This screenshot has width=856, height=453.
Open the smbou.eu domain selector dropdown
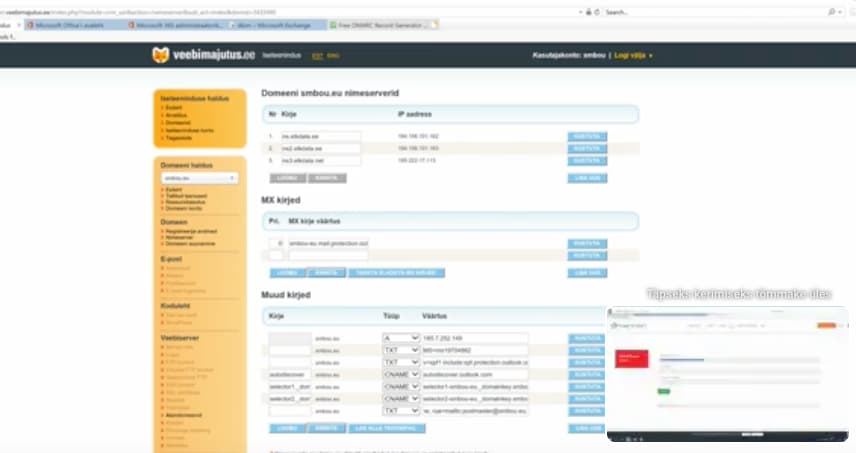[200, 178]
